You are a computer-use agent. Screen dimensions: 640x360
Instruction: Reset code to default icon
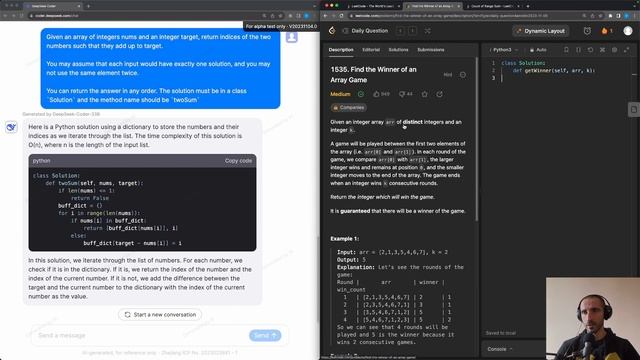pos(590,50)
